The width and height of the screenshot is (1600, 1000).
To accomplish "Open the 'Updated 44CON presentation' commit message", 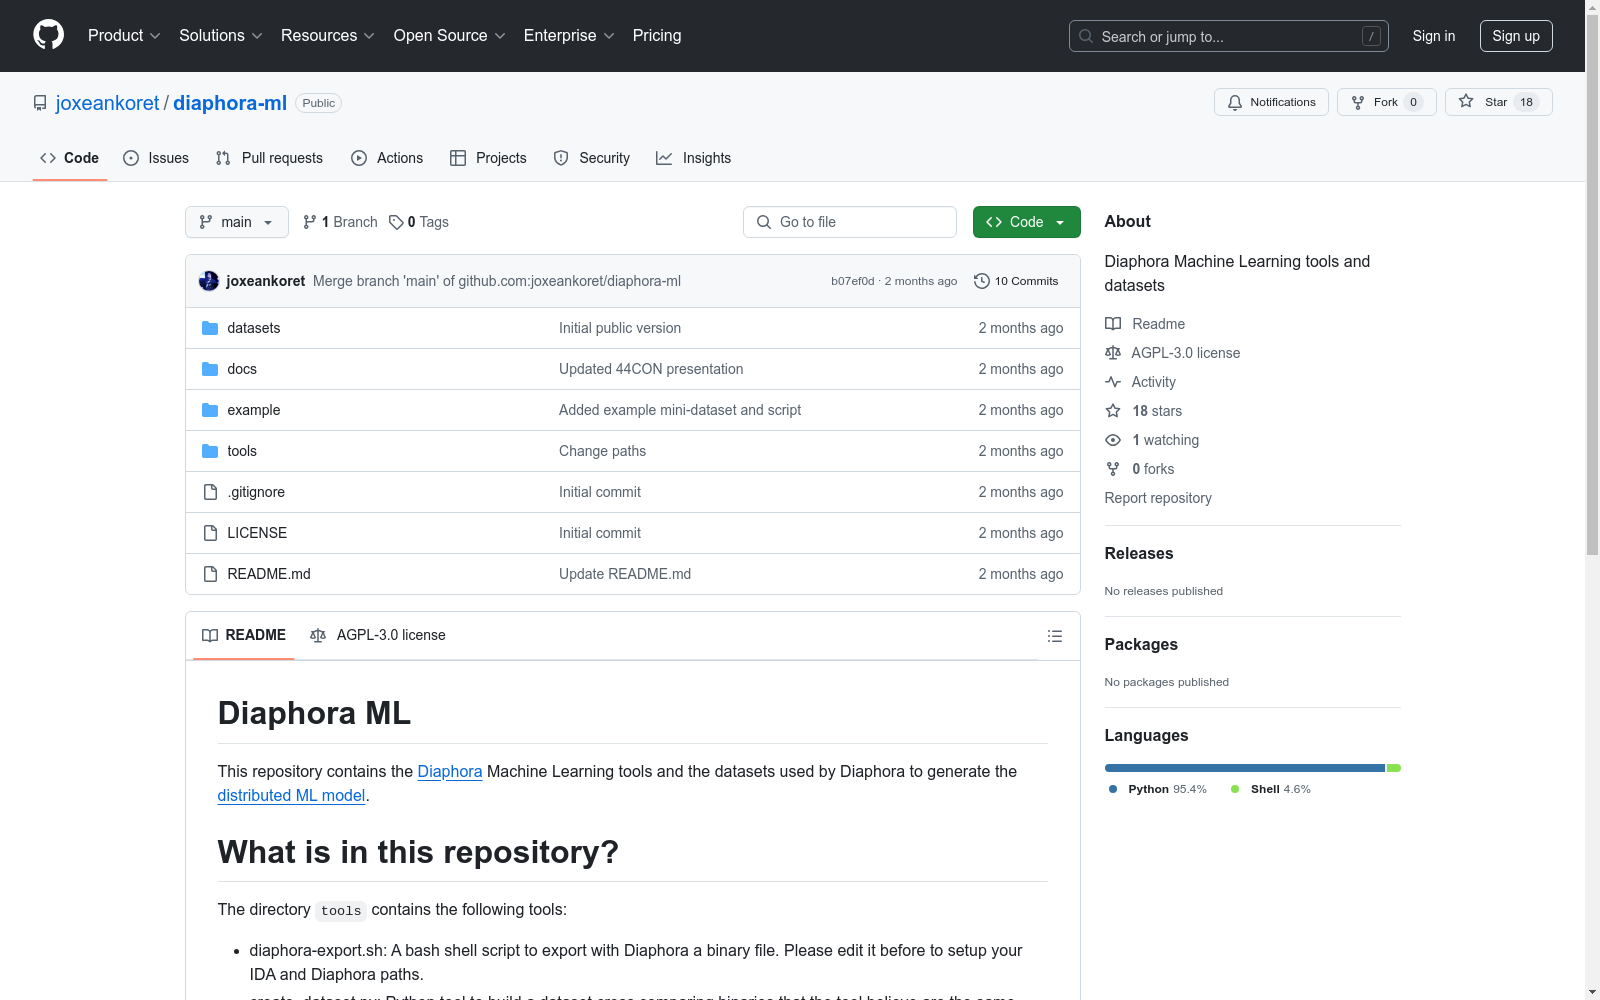I will [x=651, y=369].
